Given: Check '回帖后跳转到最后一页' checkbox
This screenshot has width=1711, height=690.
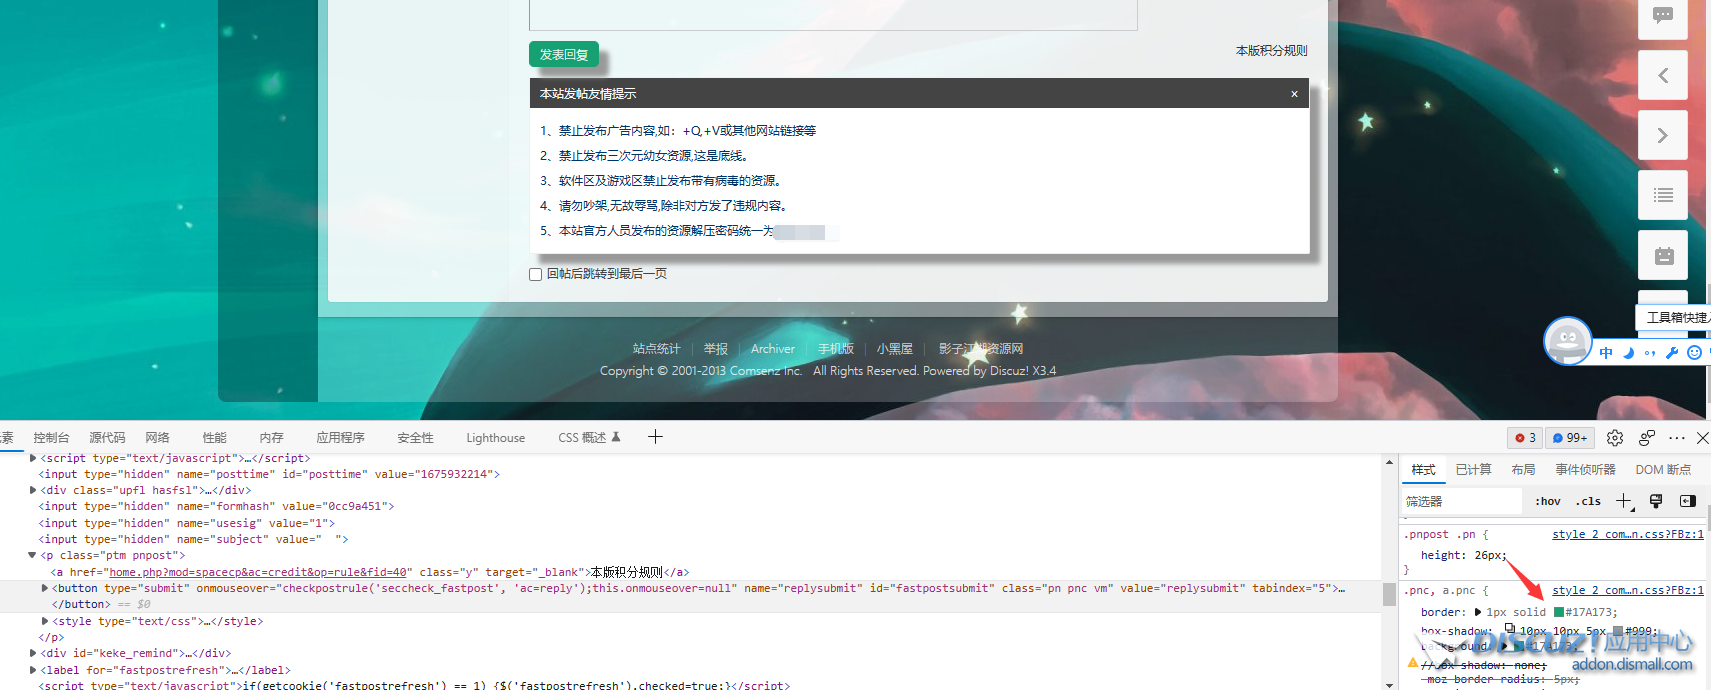Looking at the screenshot, I should [535, 274].
